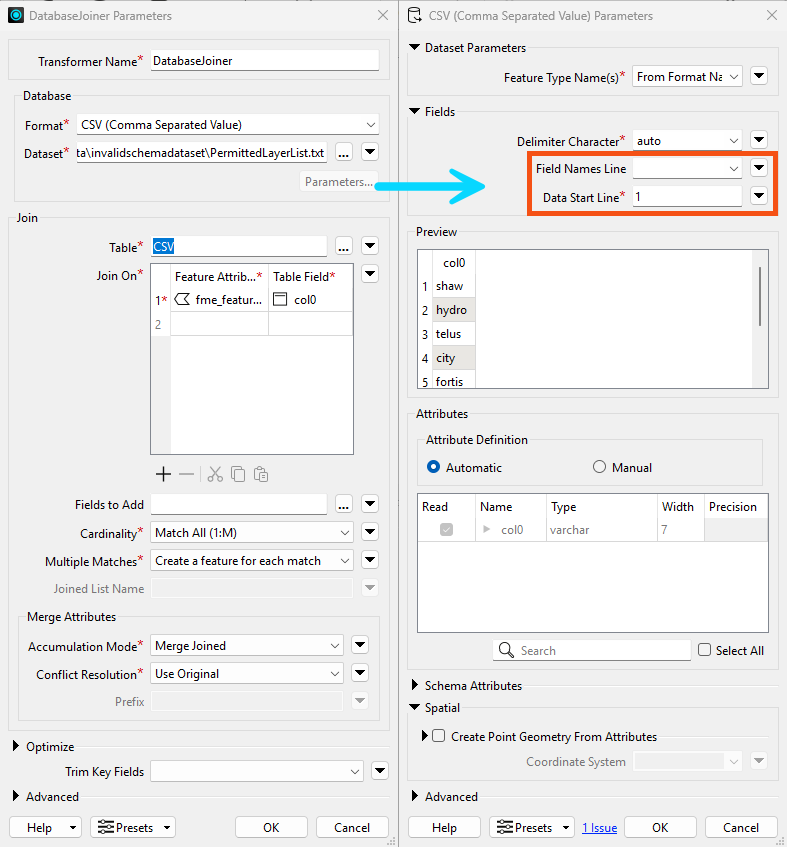The image size is (787, 847).
Task: Copy selected Join On row
Action: [238, 474]
